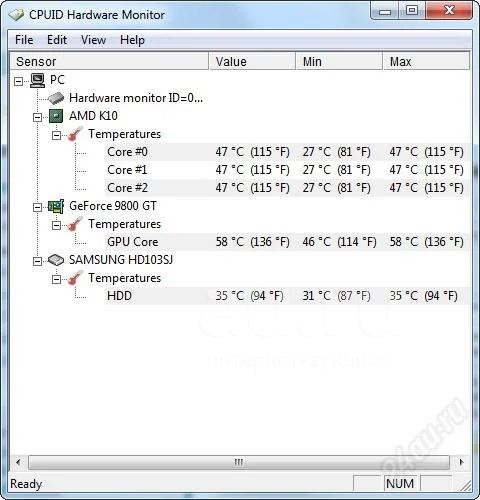
Task: Collapse the GeForce 9800 GT node
Action: 37,207
